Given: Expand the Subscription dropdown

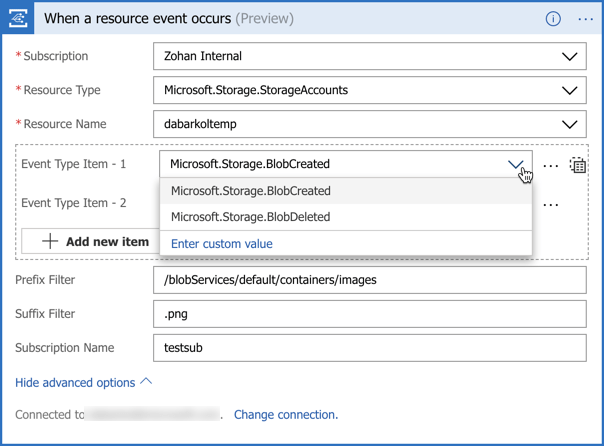Looking at the screenshot, I should [569, 57].
